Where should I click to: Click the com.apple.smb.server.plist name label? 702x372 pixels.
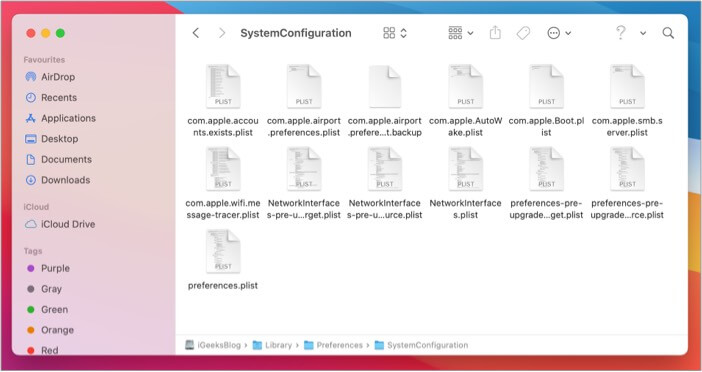[x=627, y=127]
